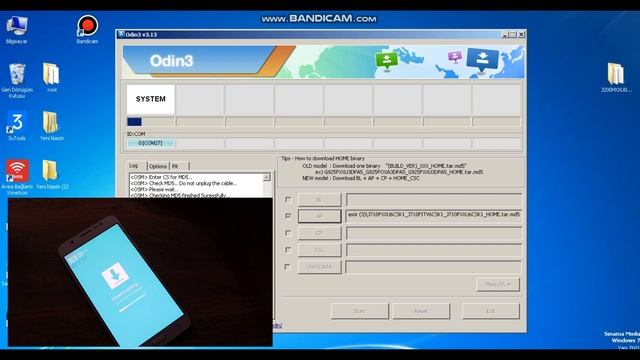Click the 0:[COM27] port box
The image size is (640, 360).
coord(151,143)
